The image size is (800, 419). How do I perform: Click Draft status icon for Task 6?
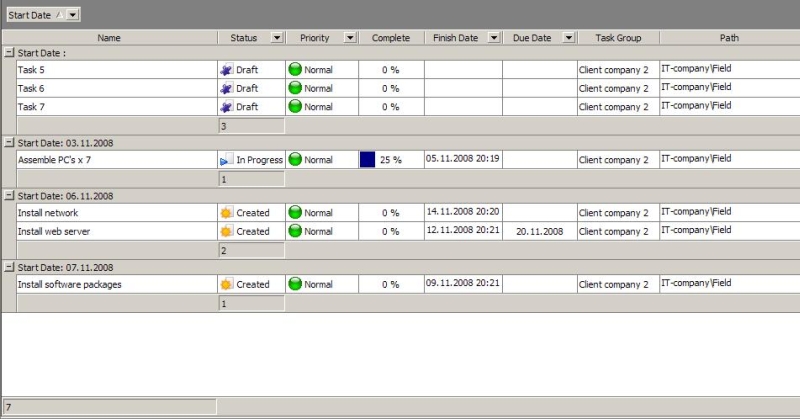[226, 88]
